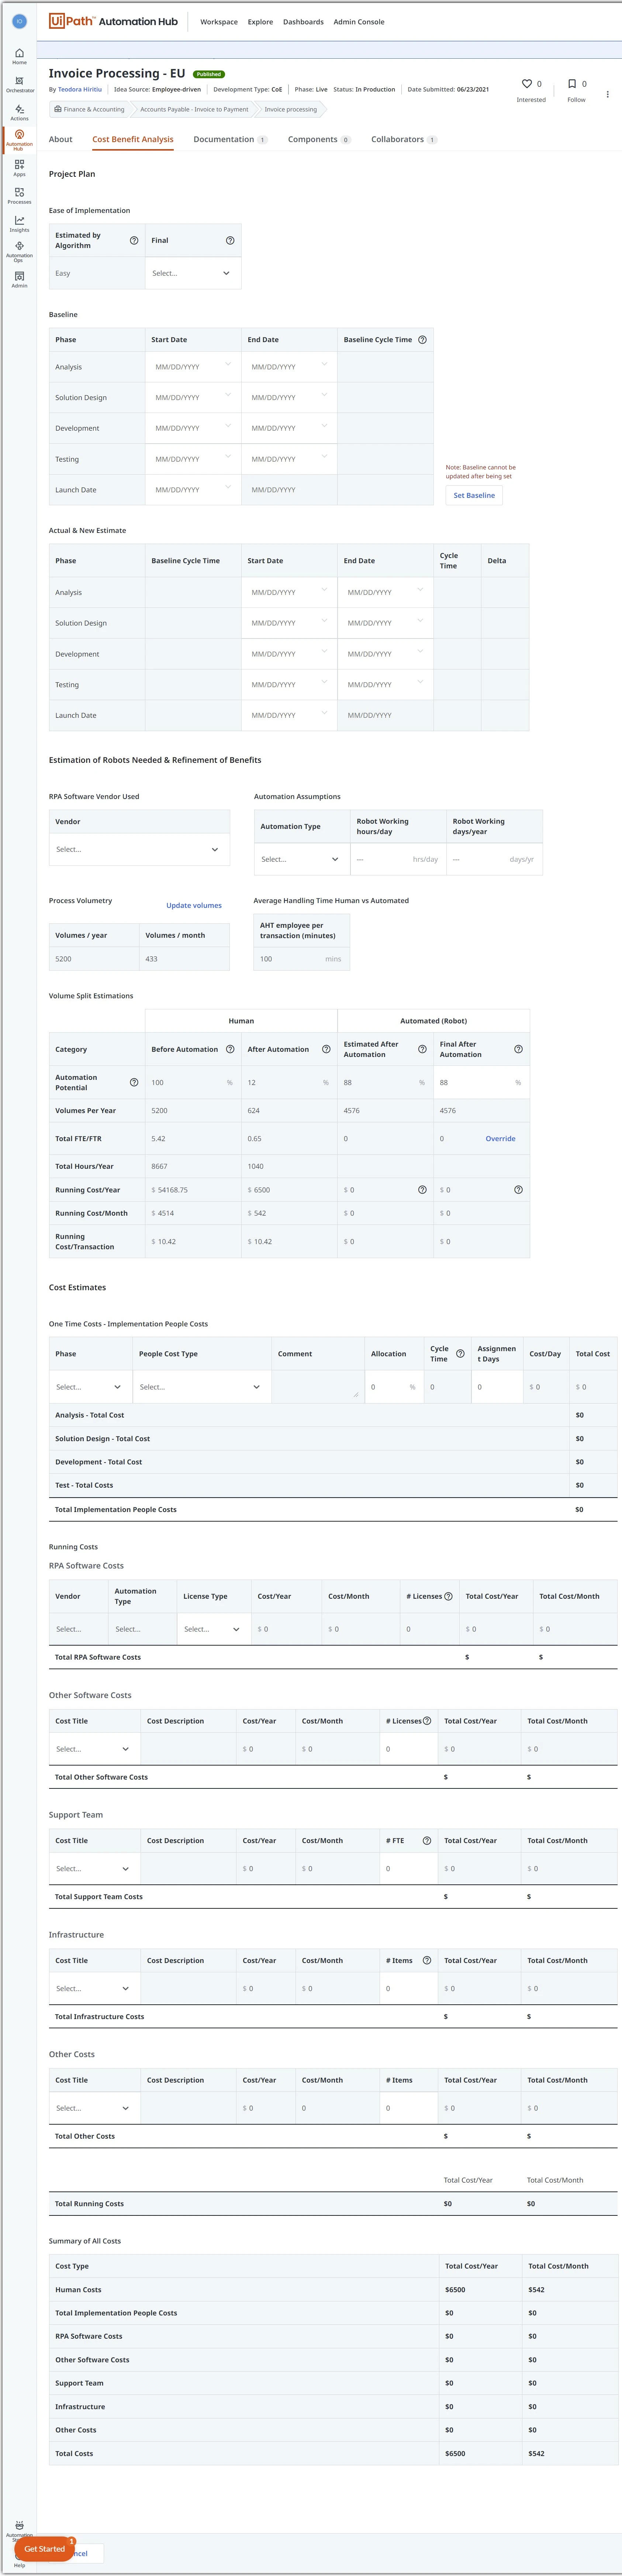Show help for Other Software # Licenses
The image size is (622, 2576).
pyautogui.click(x=427, y=1721)
